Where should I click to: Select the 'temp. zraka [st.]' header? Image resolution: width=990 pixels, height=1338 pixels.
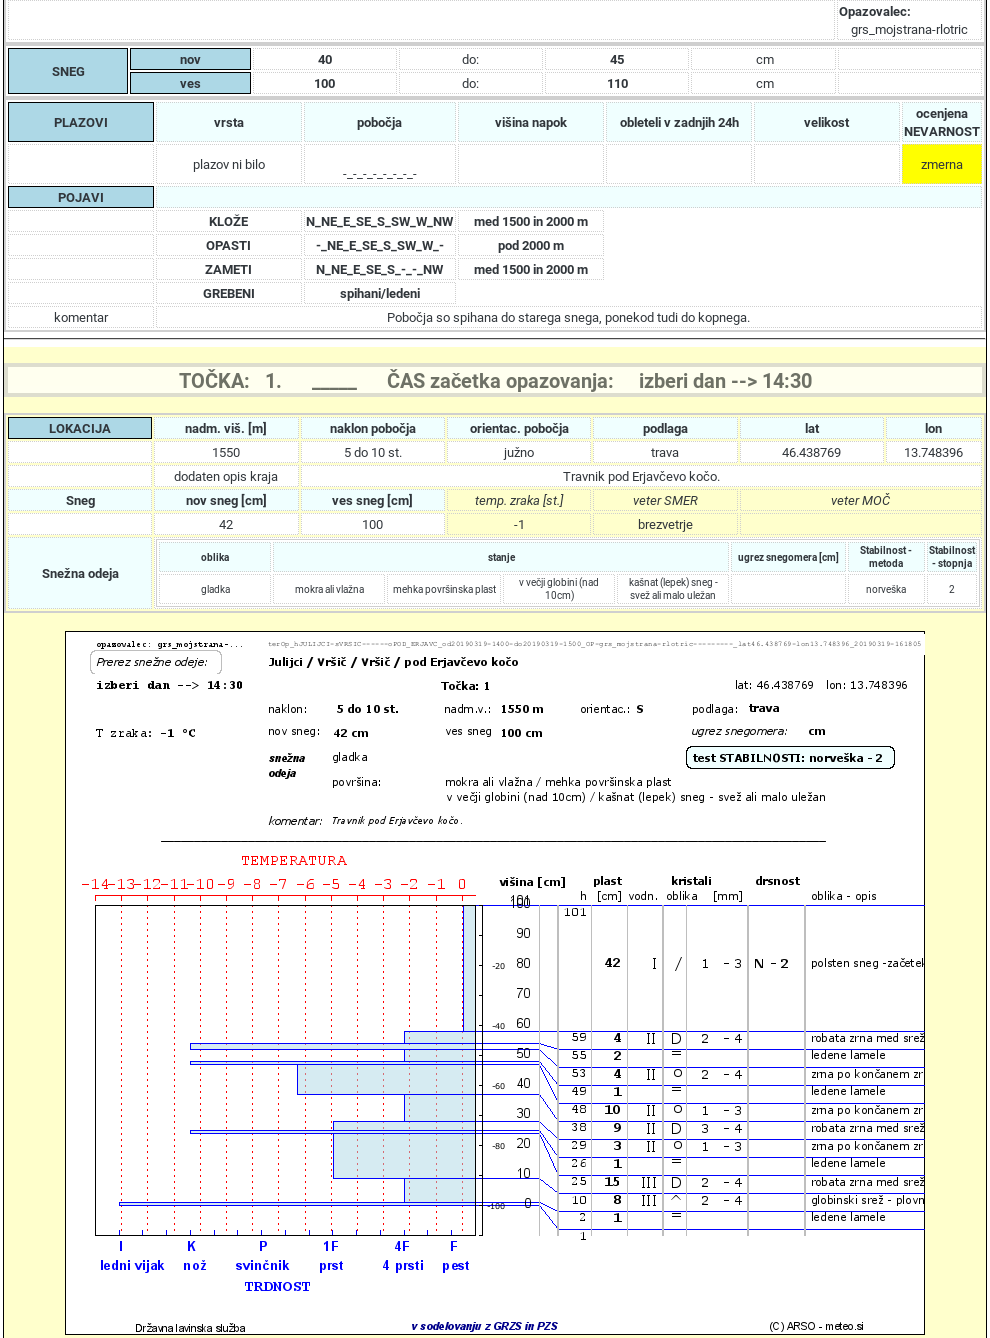pos(519,500)
